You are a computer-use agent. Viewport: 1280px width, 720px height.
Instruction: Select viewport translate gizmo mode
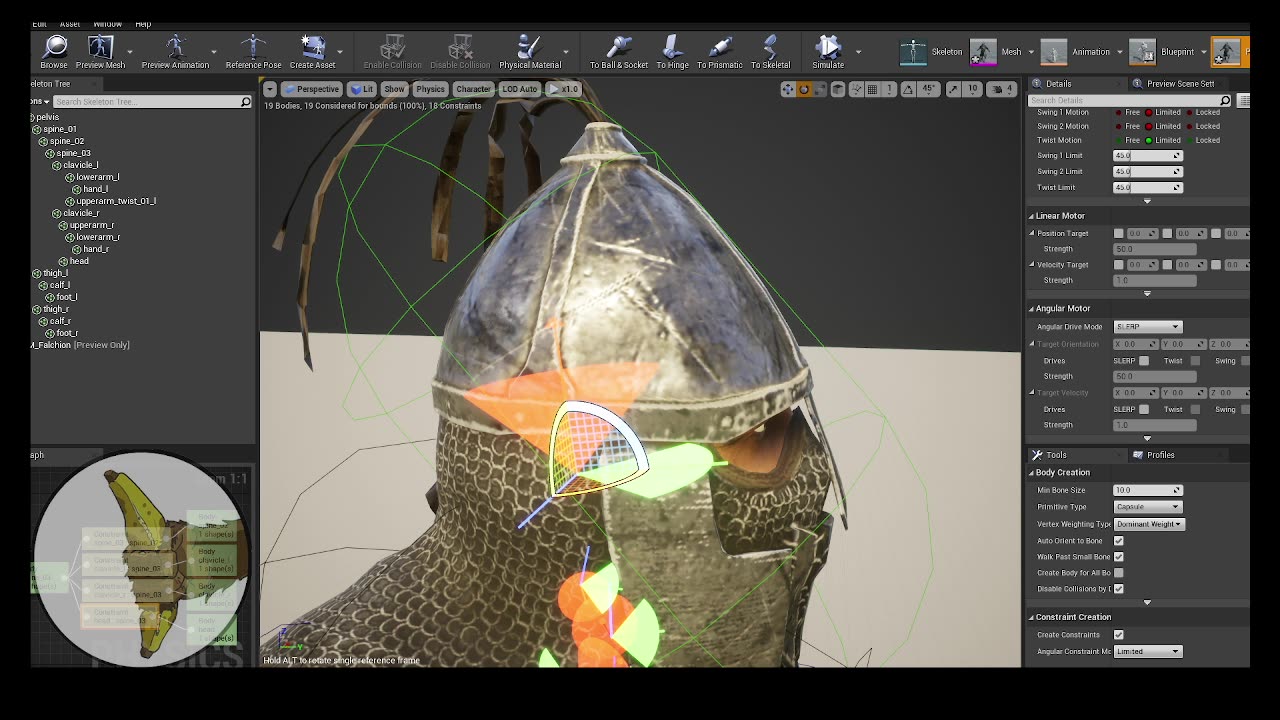coord(788,89)
